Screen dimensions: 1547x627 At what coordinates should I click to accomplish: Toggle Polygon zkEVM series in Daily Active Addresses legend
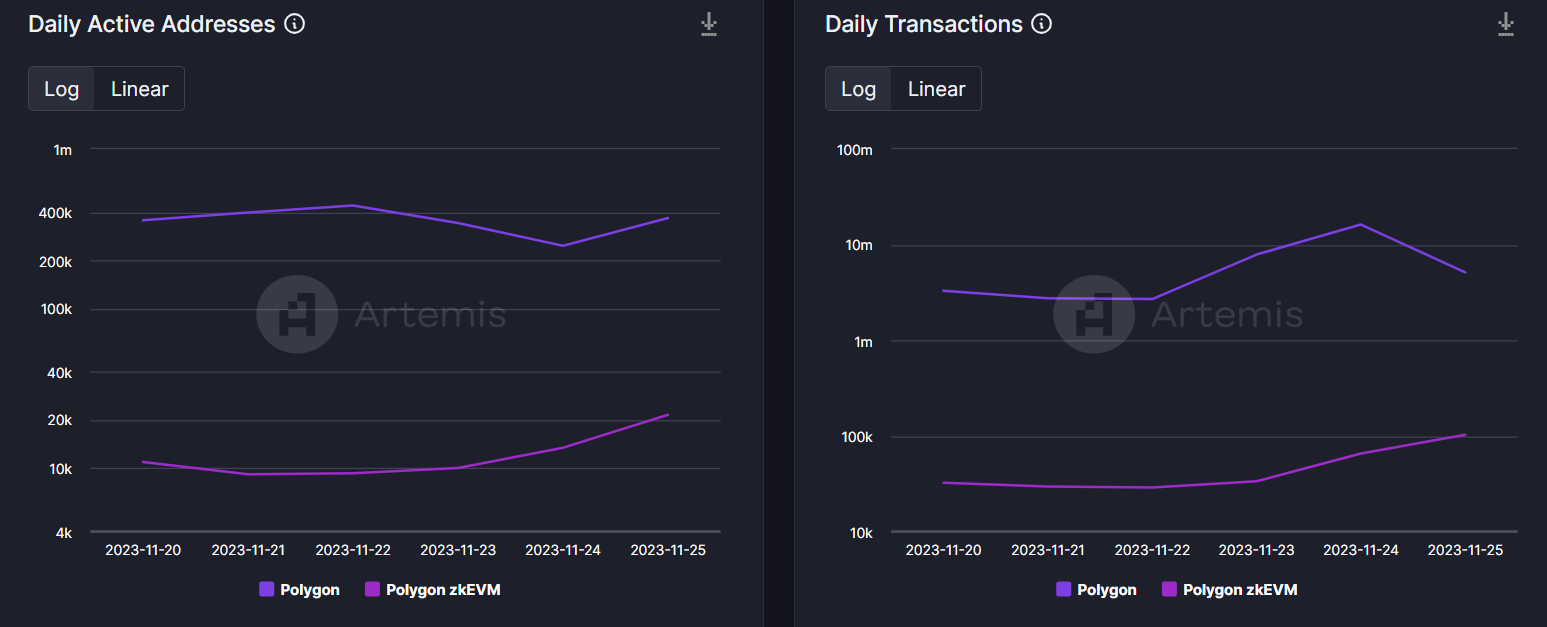[432, 590]
